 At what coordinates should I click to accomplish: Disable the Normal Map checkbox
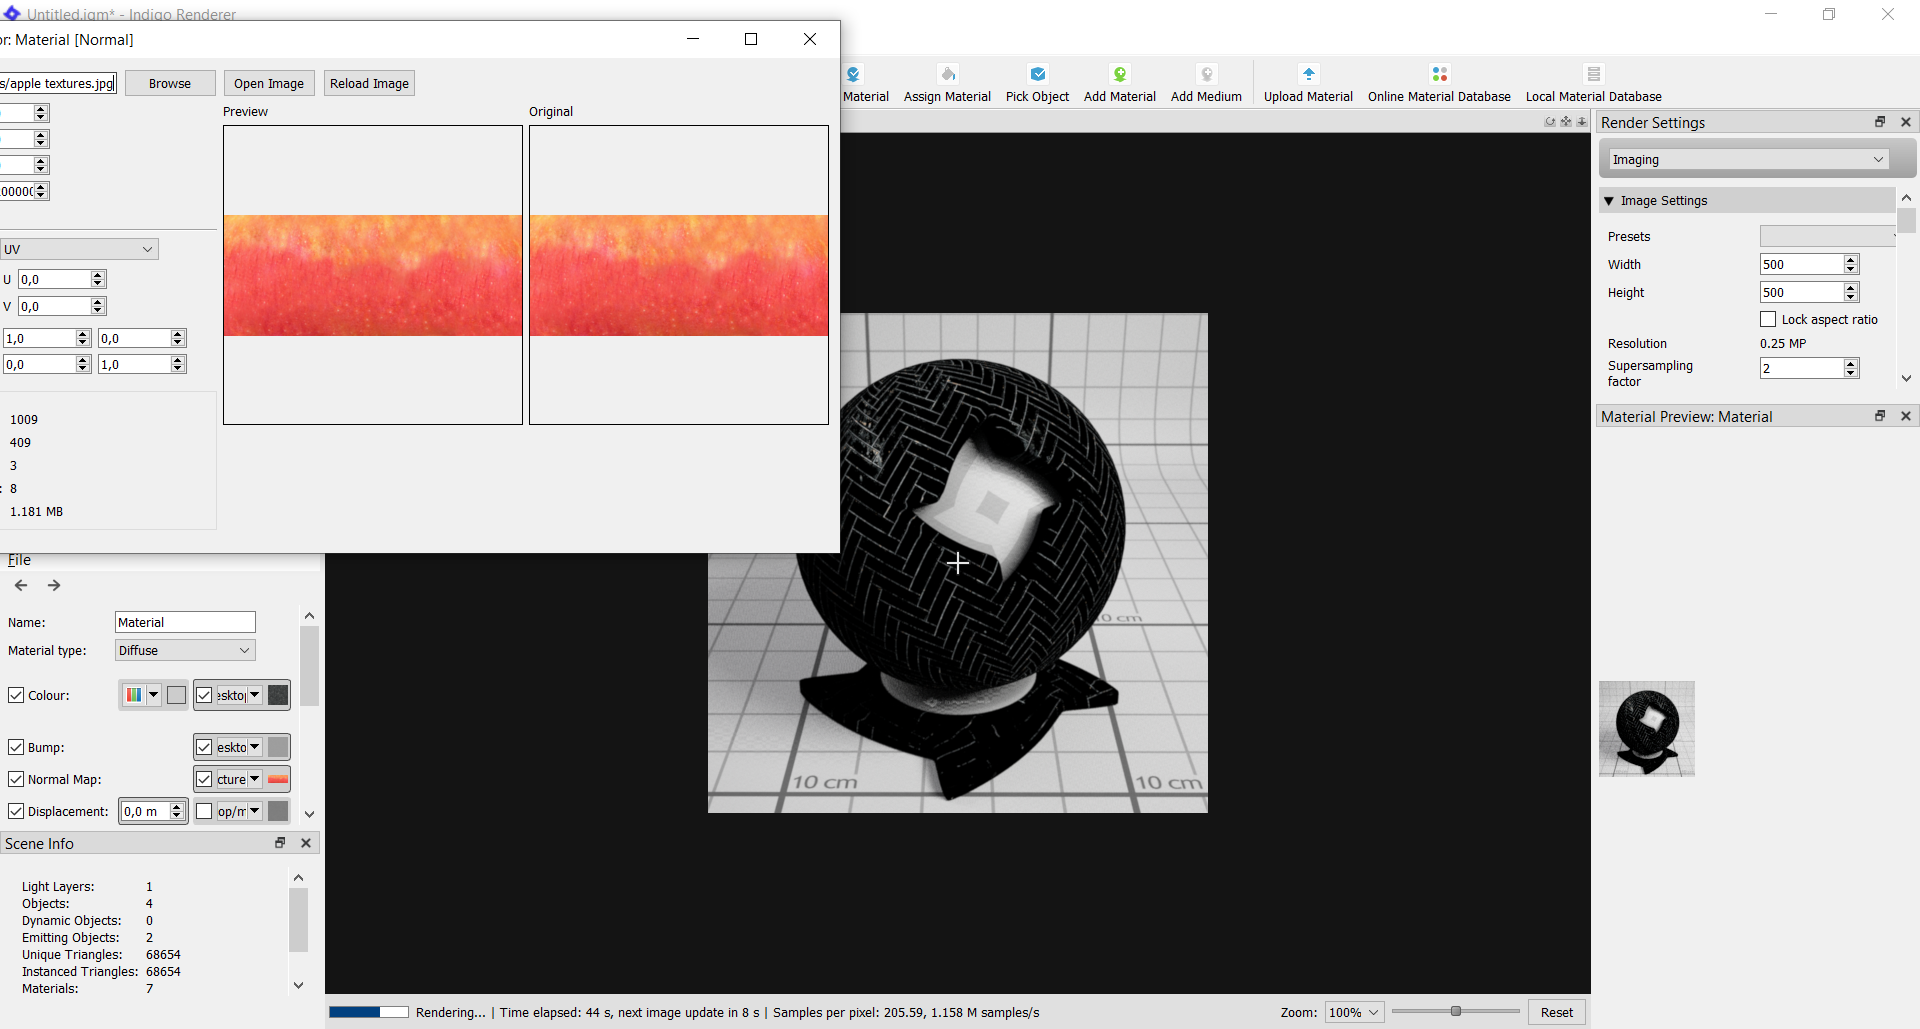pyautogui.click(x=16, y=780)
